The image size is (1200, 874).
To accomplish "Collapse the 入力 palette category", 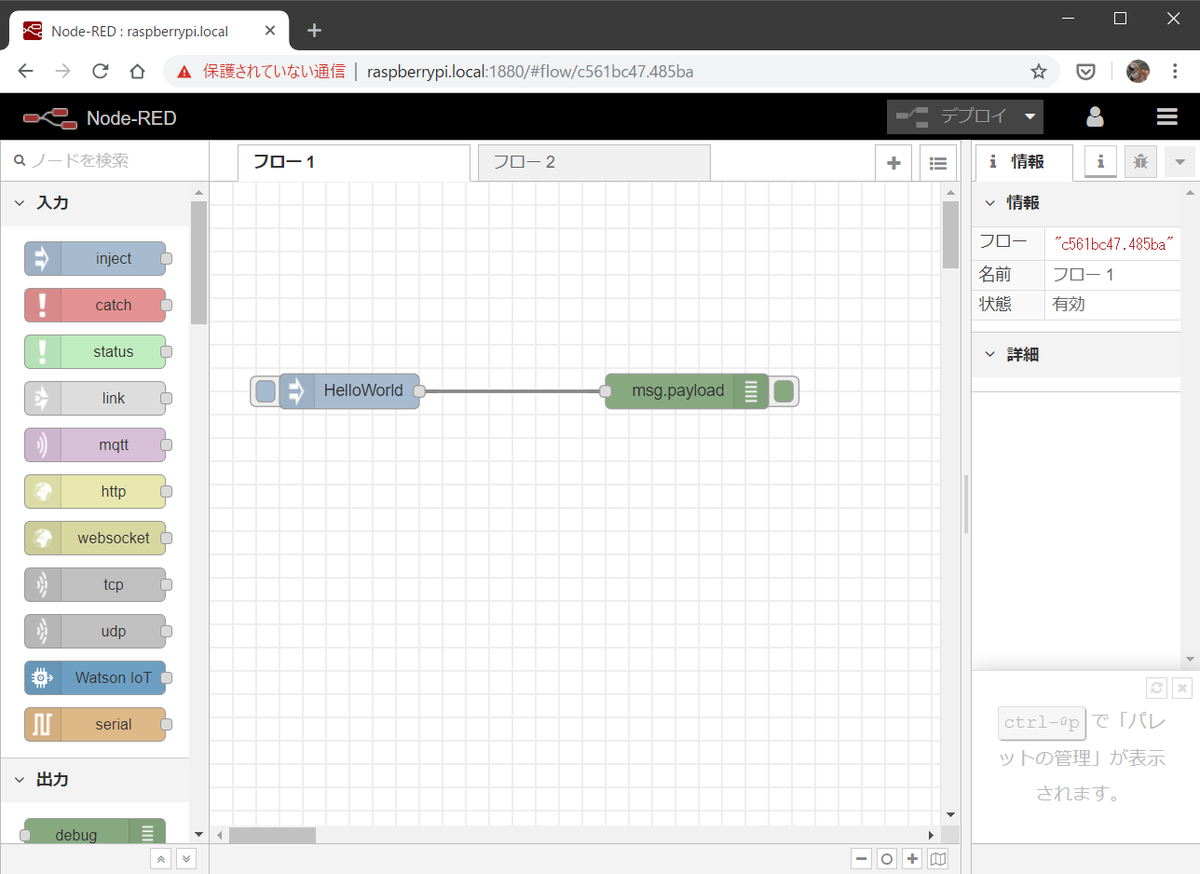I will pyautogui.click(x=95, y=202).
